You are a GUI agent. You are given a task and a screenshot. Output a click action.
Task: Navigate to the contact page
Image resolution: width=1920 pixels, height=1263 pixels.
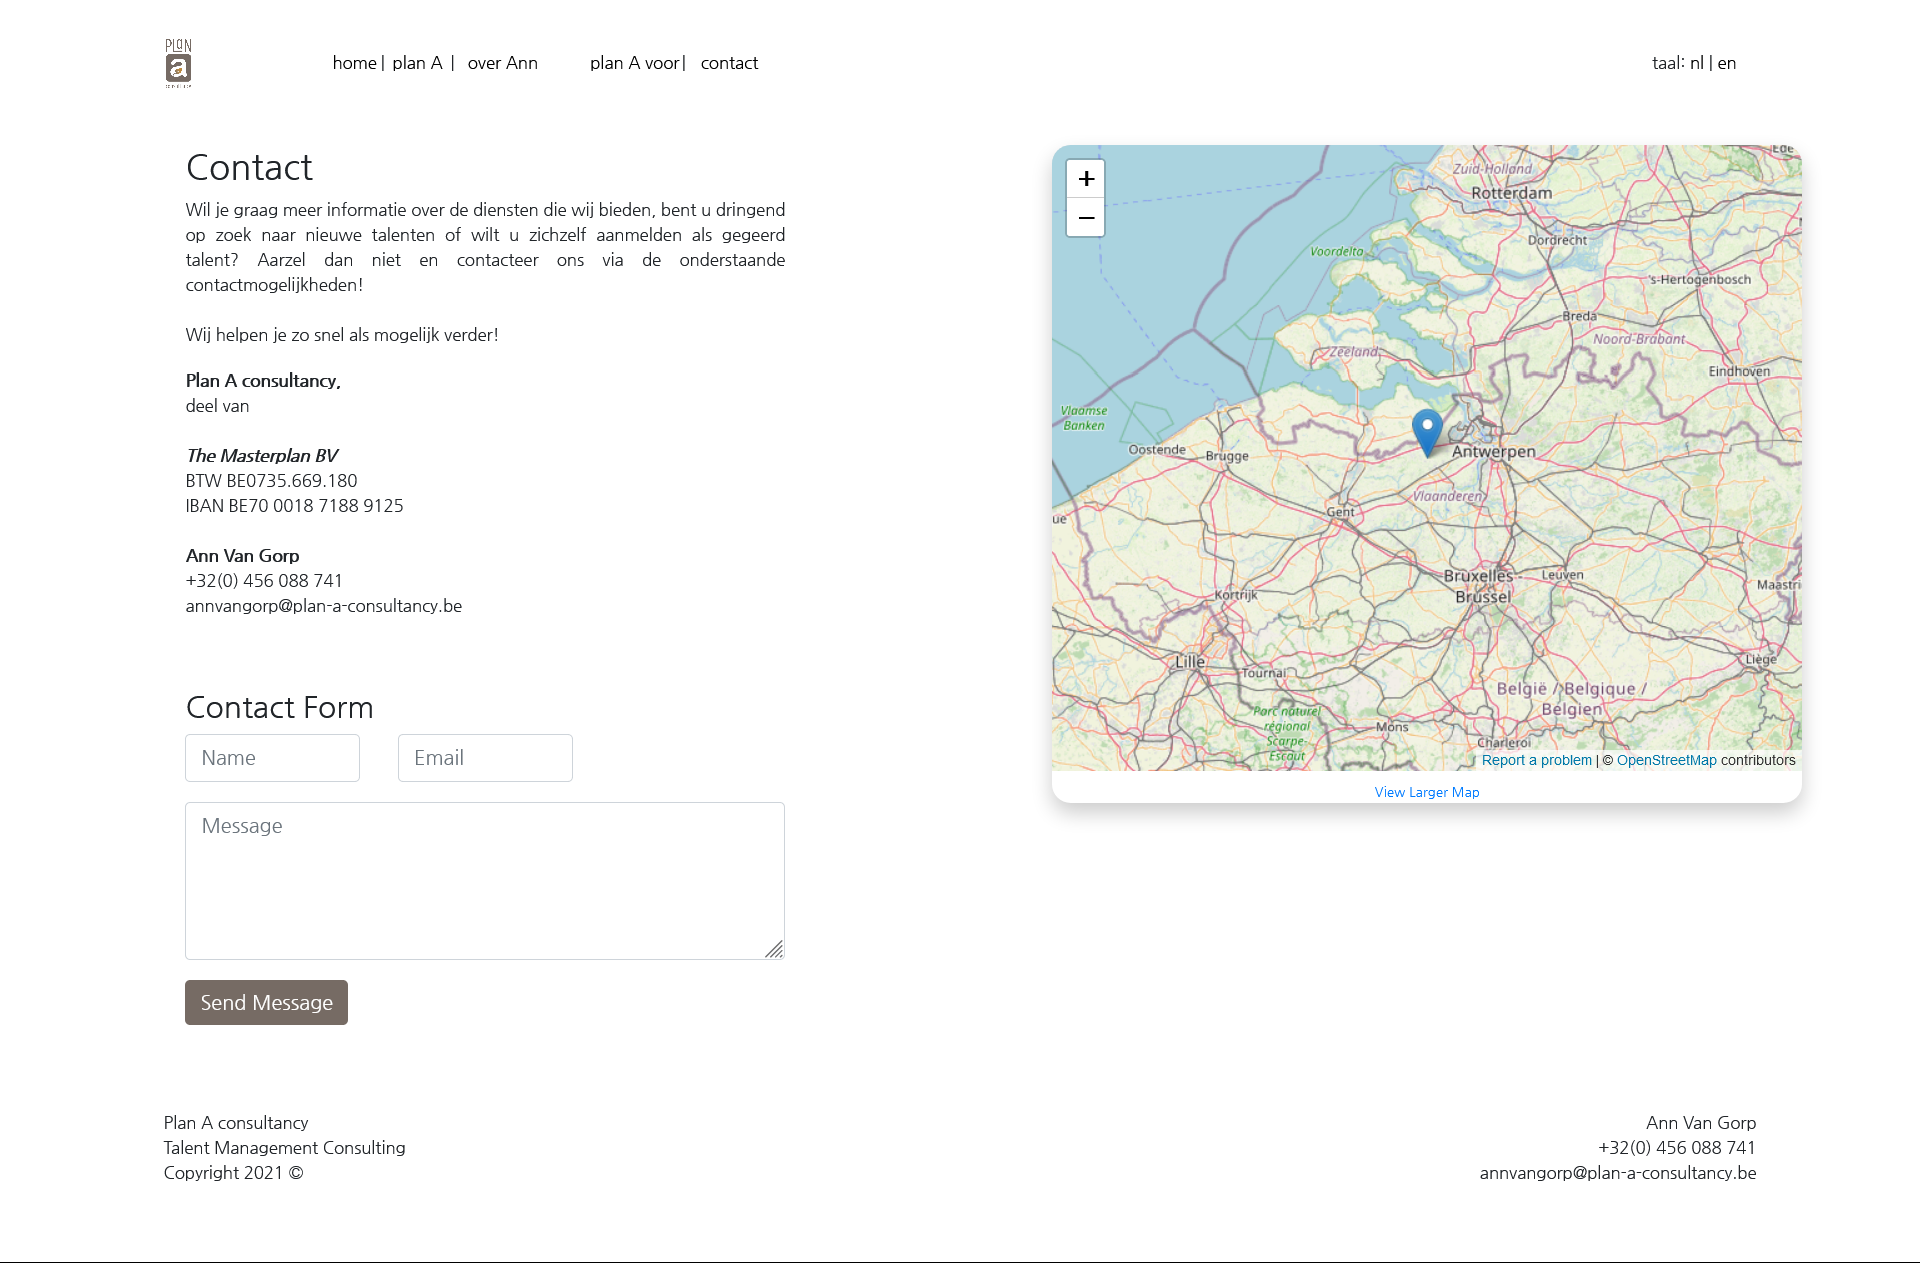(729, 63)
